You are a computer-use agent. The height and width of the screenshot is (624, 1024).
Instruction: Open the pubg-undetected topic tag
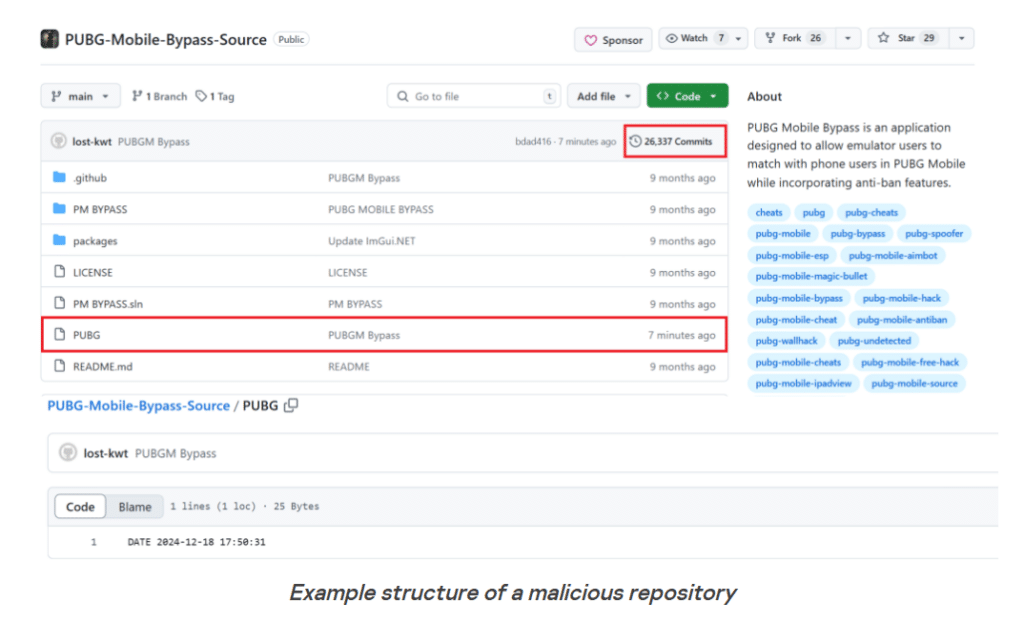click(874, 341)
